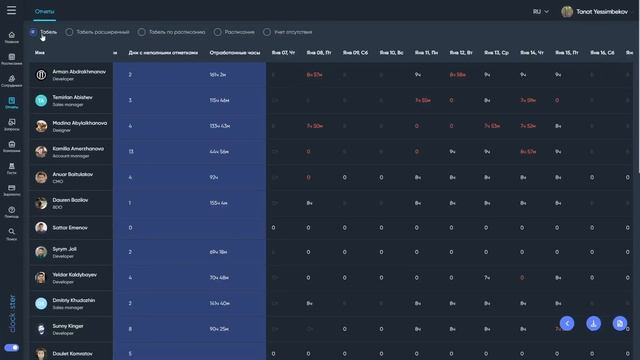This screenshot has width=640, height=360.
Task: Open the hamburger menu
Action: coord(11,10)
